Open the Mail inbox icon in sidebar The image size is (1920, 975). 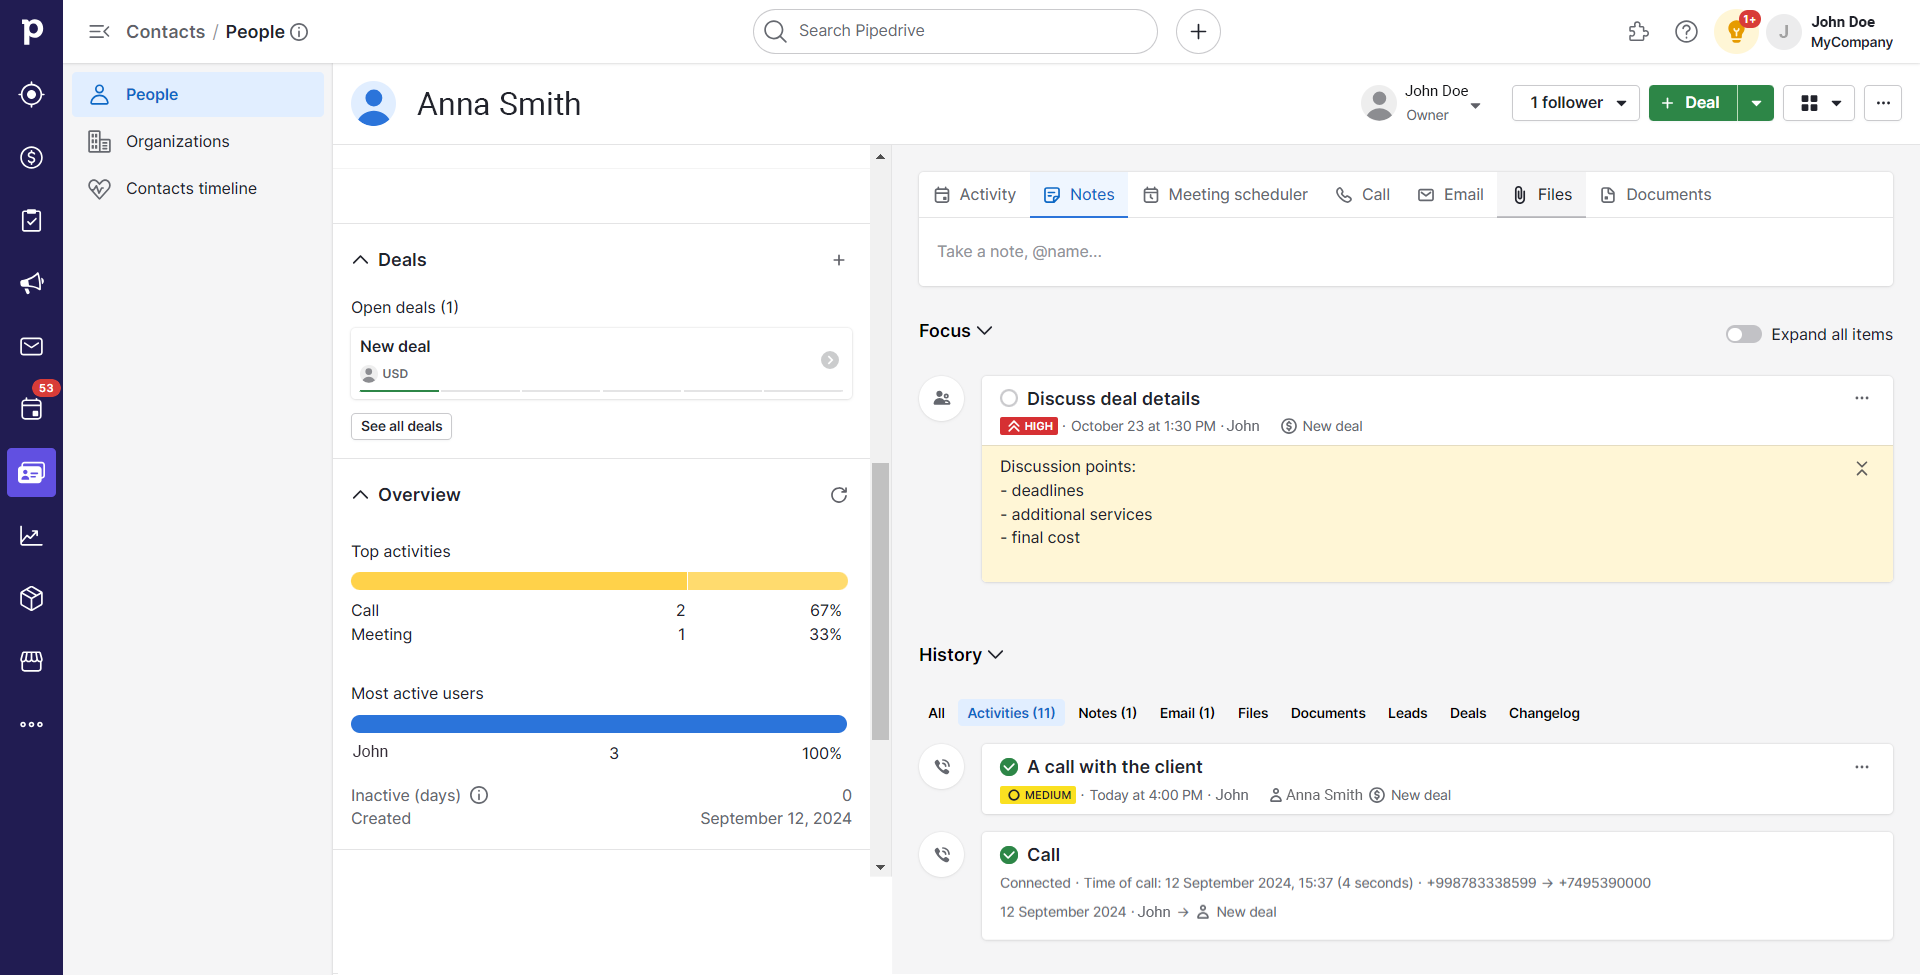[31, 346]
